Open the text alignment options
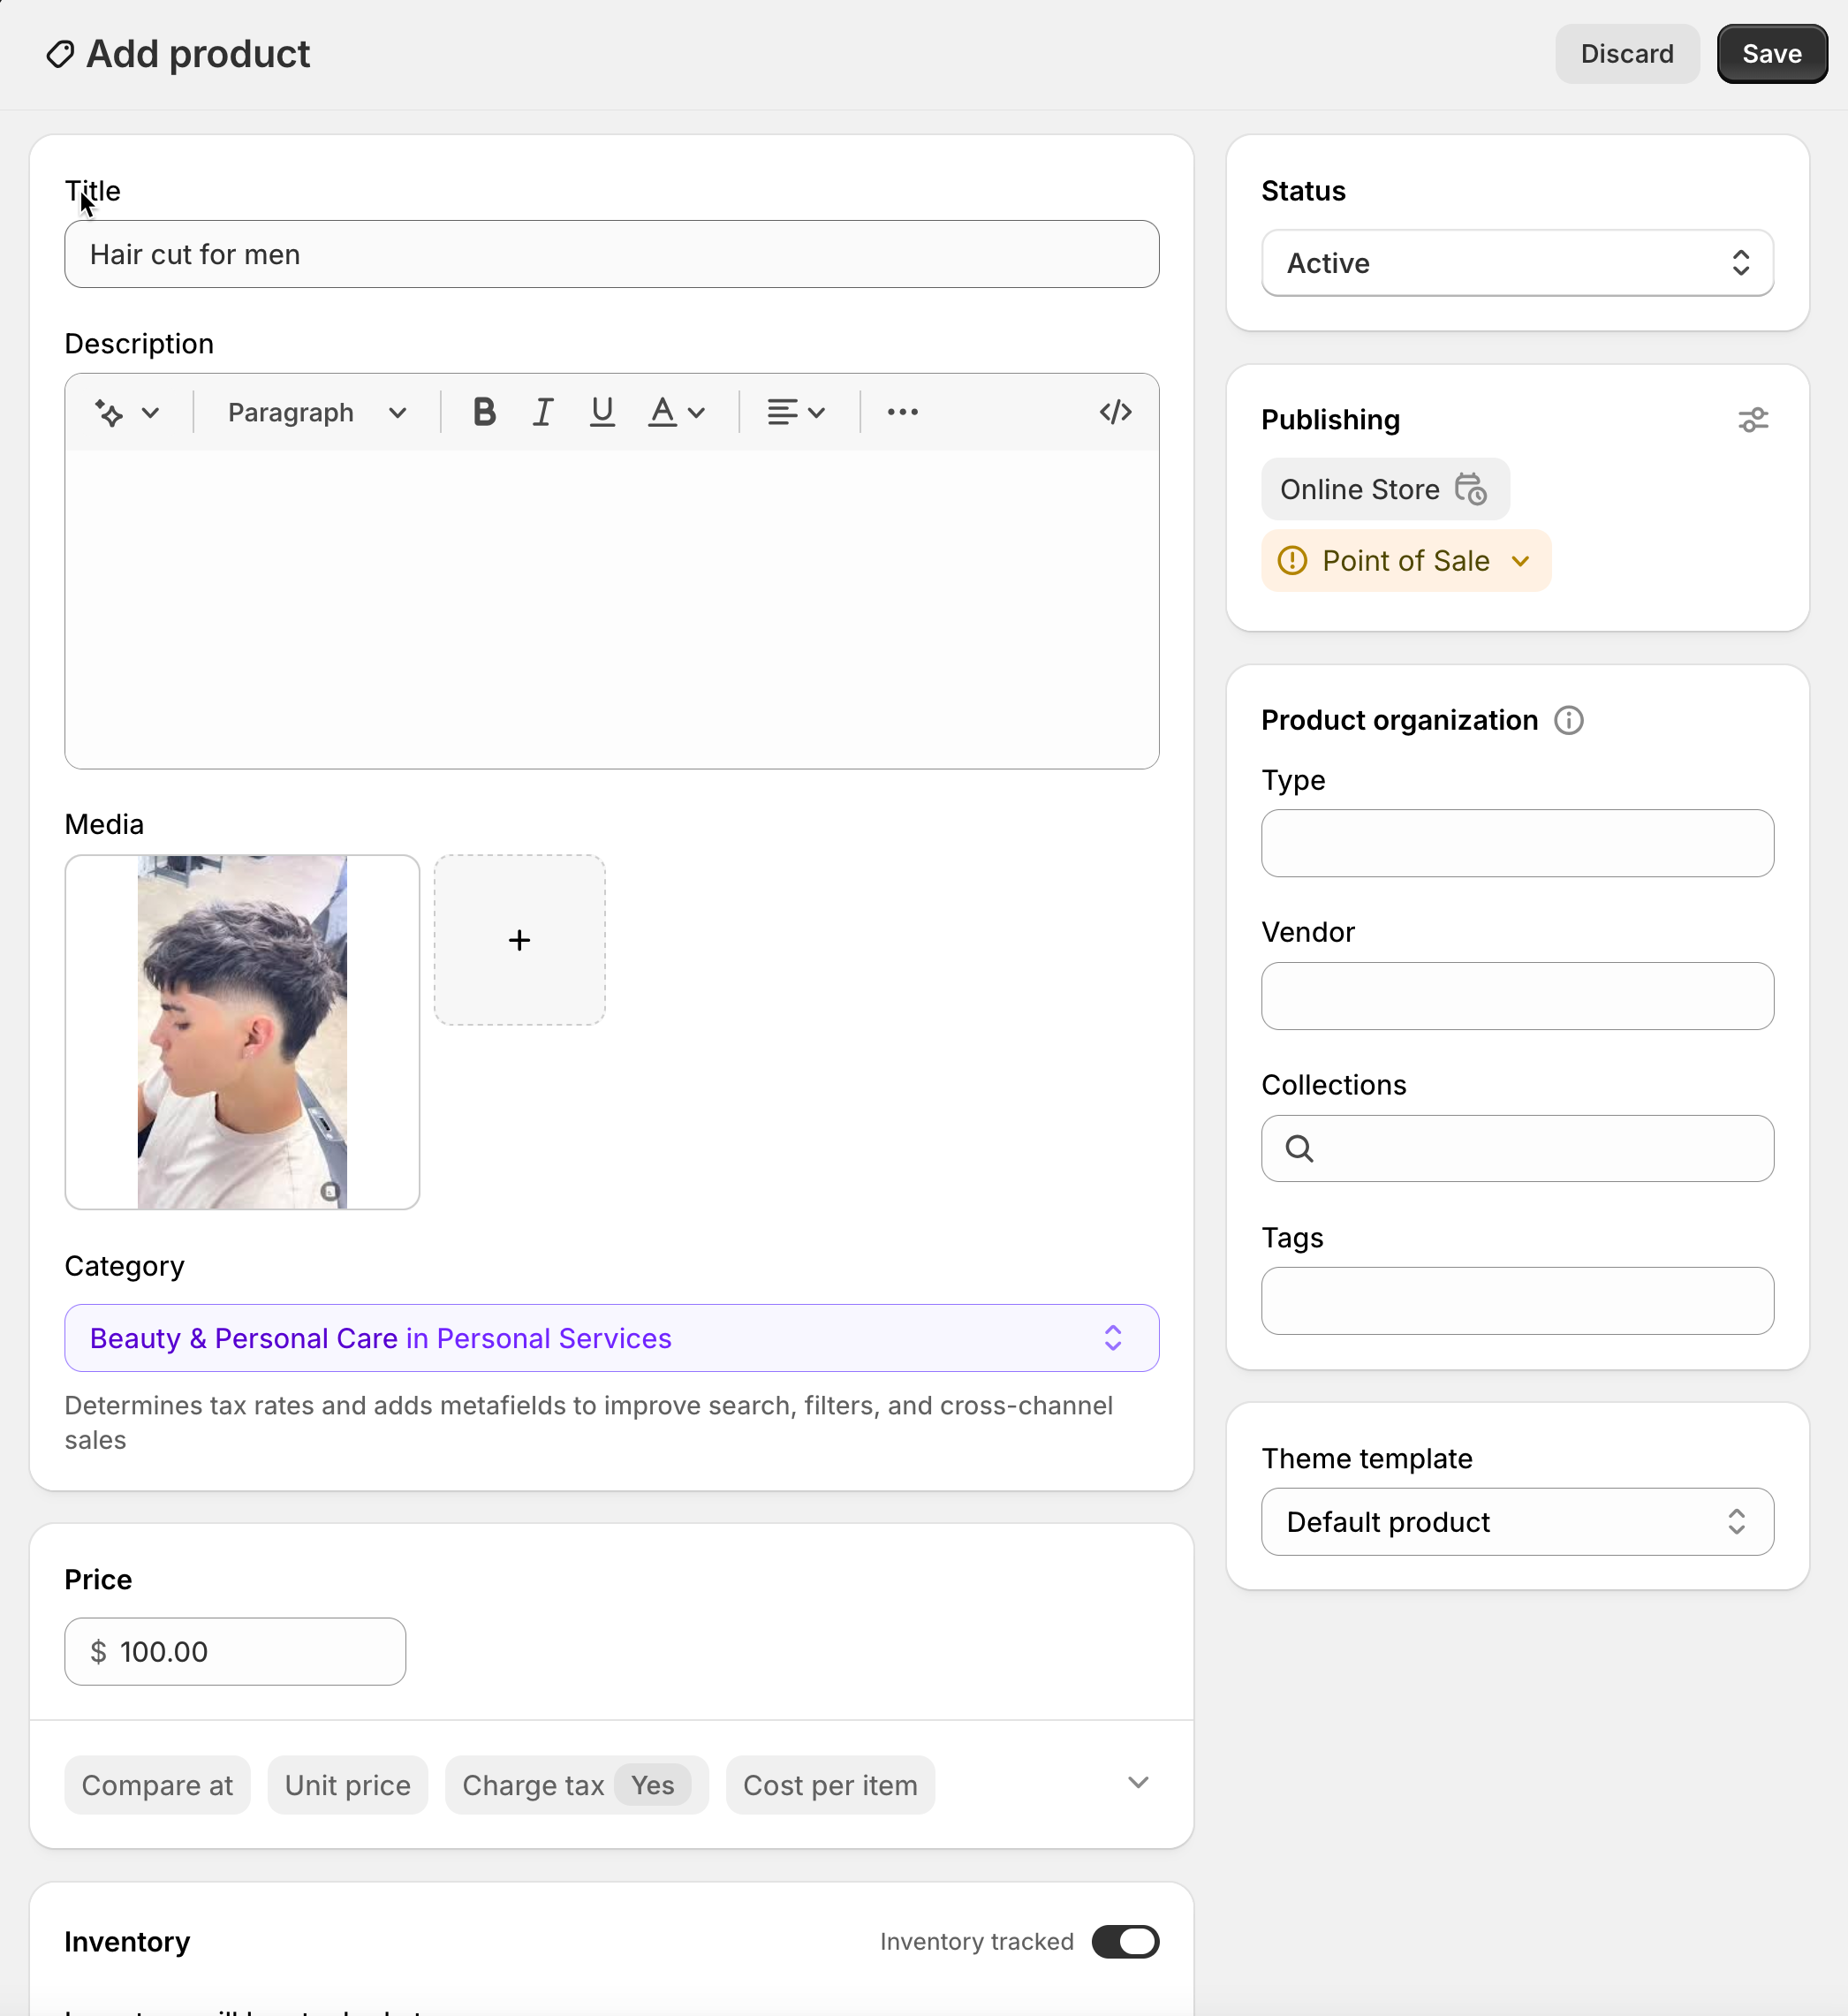The width and height of the screenshot is (1848, 2016). [795, 412]
